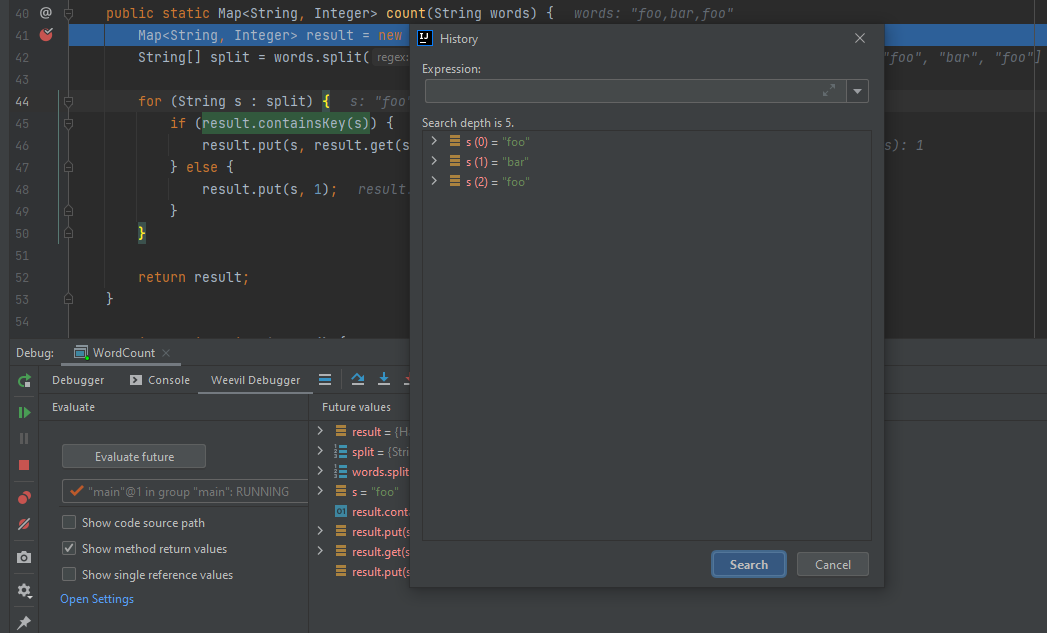This screenshot has width=1047, height=633.
Task: Show execution point via the lines icon
Action: point(325,380)
